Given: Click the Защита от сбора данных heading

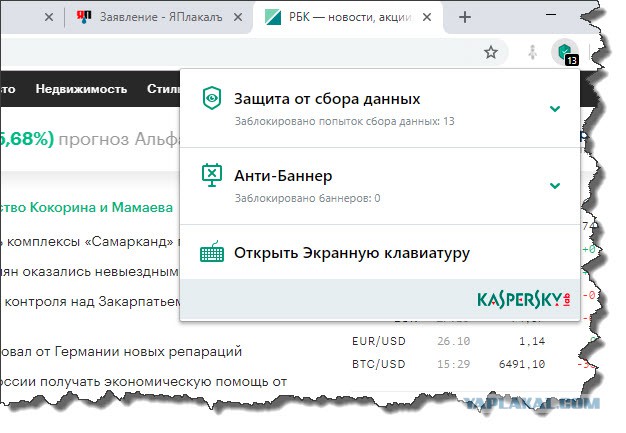Looking at the screenshot, I should pos(327,99).
